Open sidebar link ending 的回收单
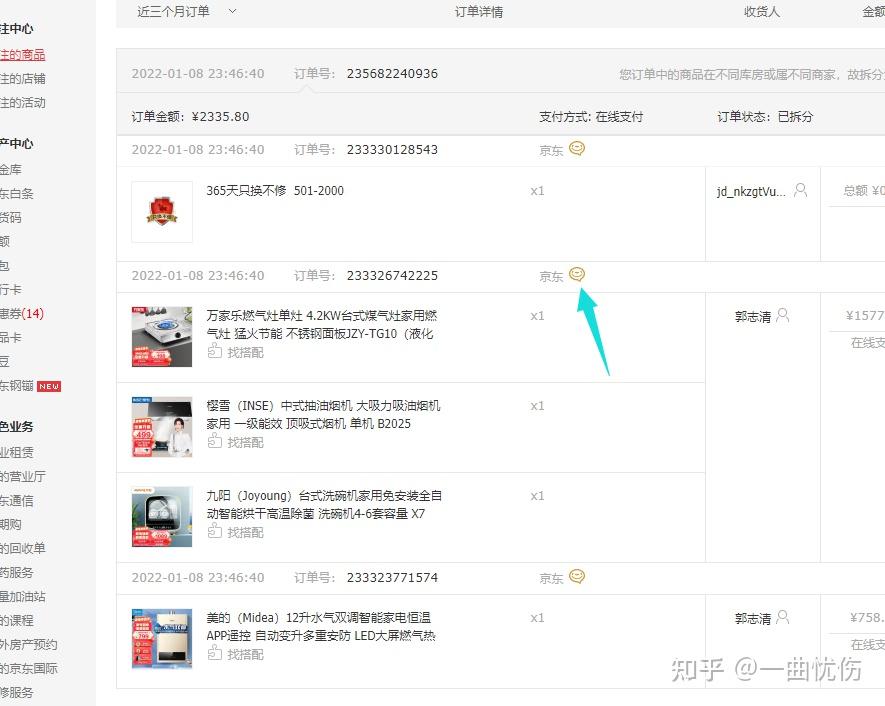The height and width of the screenshot is (706, 885). (23, 548)
